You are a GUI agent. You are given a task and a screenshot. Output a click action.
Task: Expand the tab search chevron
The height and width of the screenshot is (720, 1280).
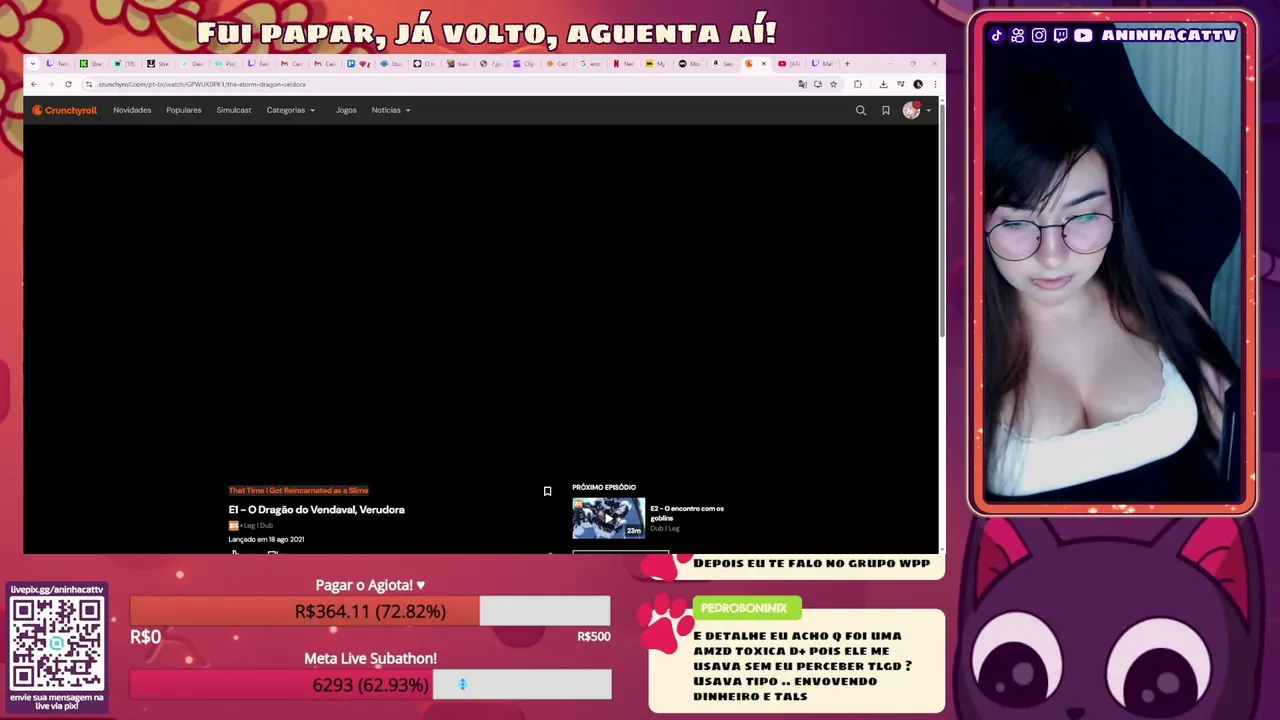(33, 64)
